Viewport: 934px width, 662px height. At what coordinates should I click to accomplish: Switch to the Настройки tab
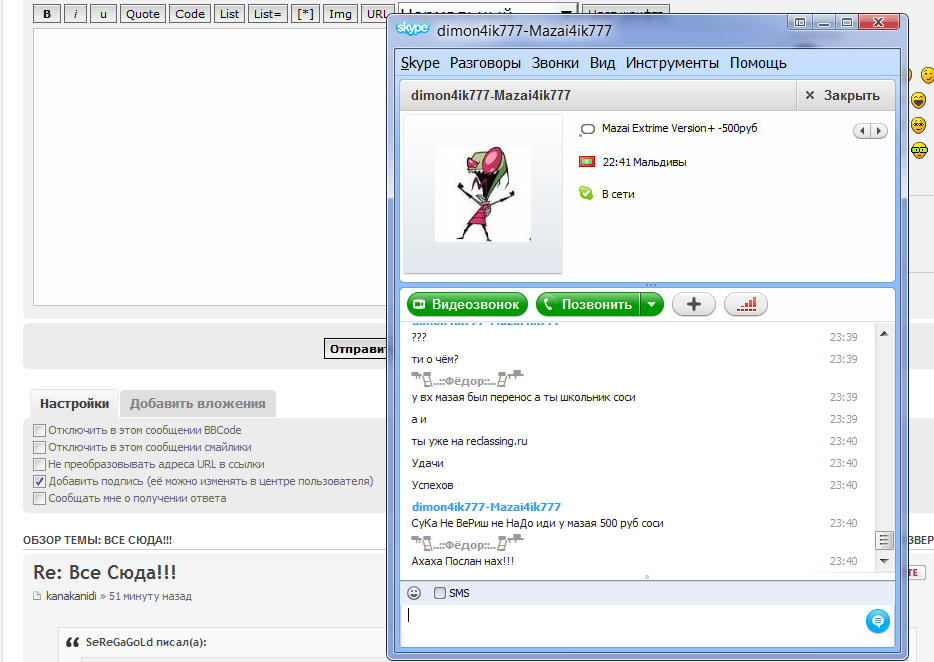tap(74, 403)
